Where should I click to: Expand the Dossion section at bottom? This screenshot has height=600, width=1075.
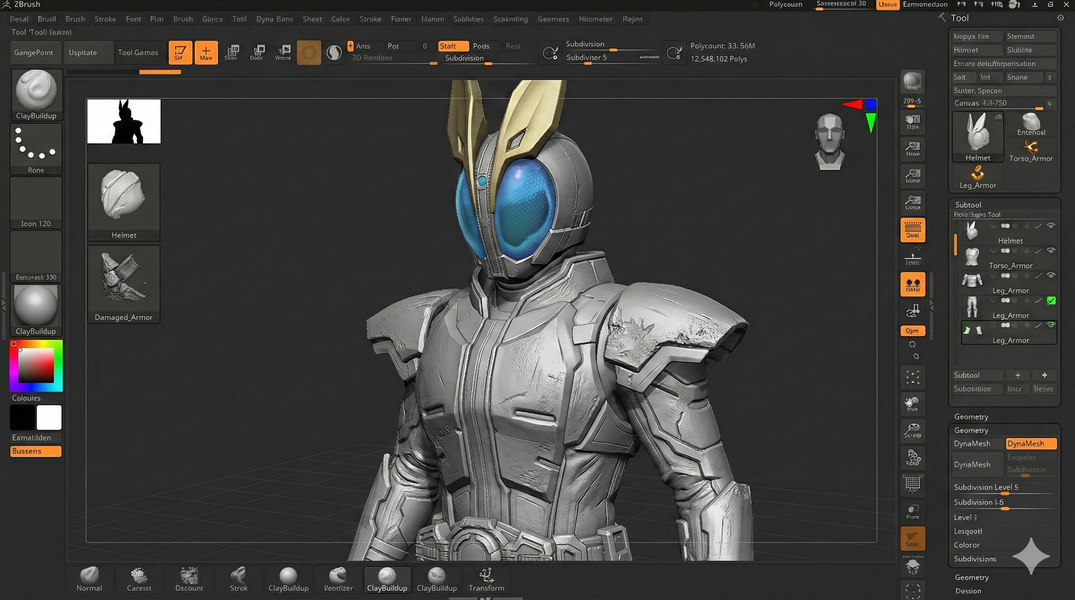pos(968,591)
